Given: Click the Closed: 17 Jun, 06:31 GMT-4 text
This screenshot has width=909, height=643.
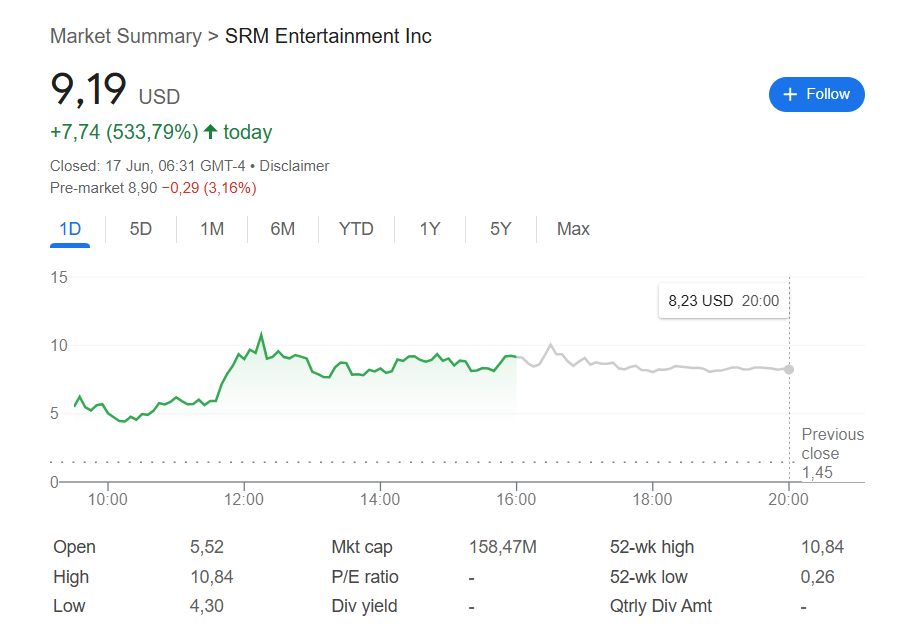Looking at the screenshot, I should point(147,166).
